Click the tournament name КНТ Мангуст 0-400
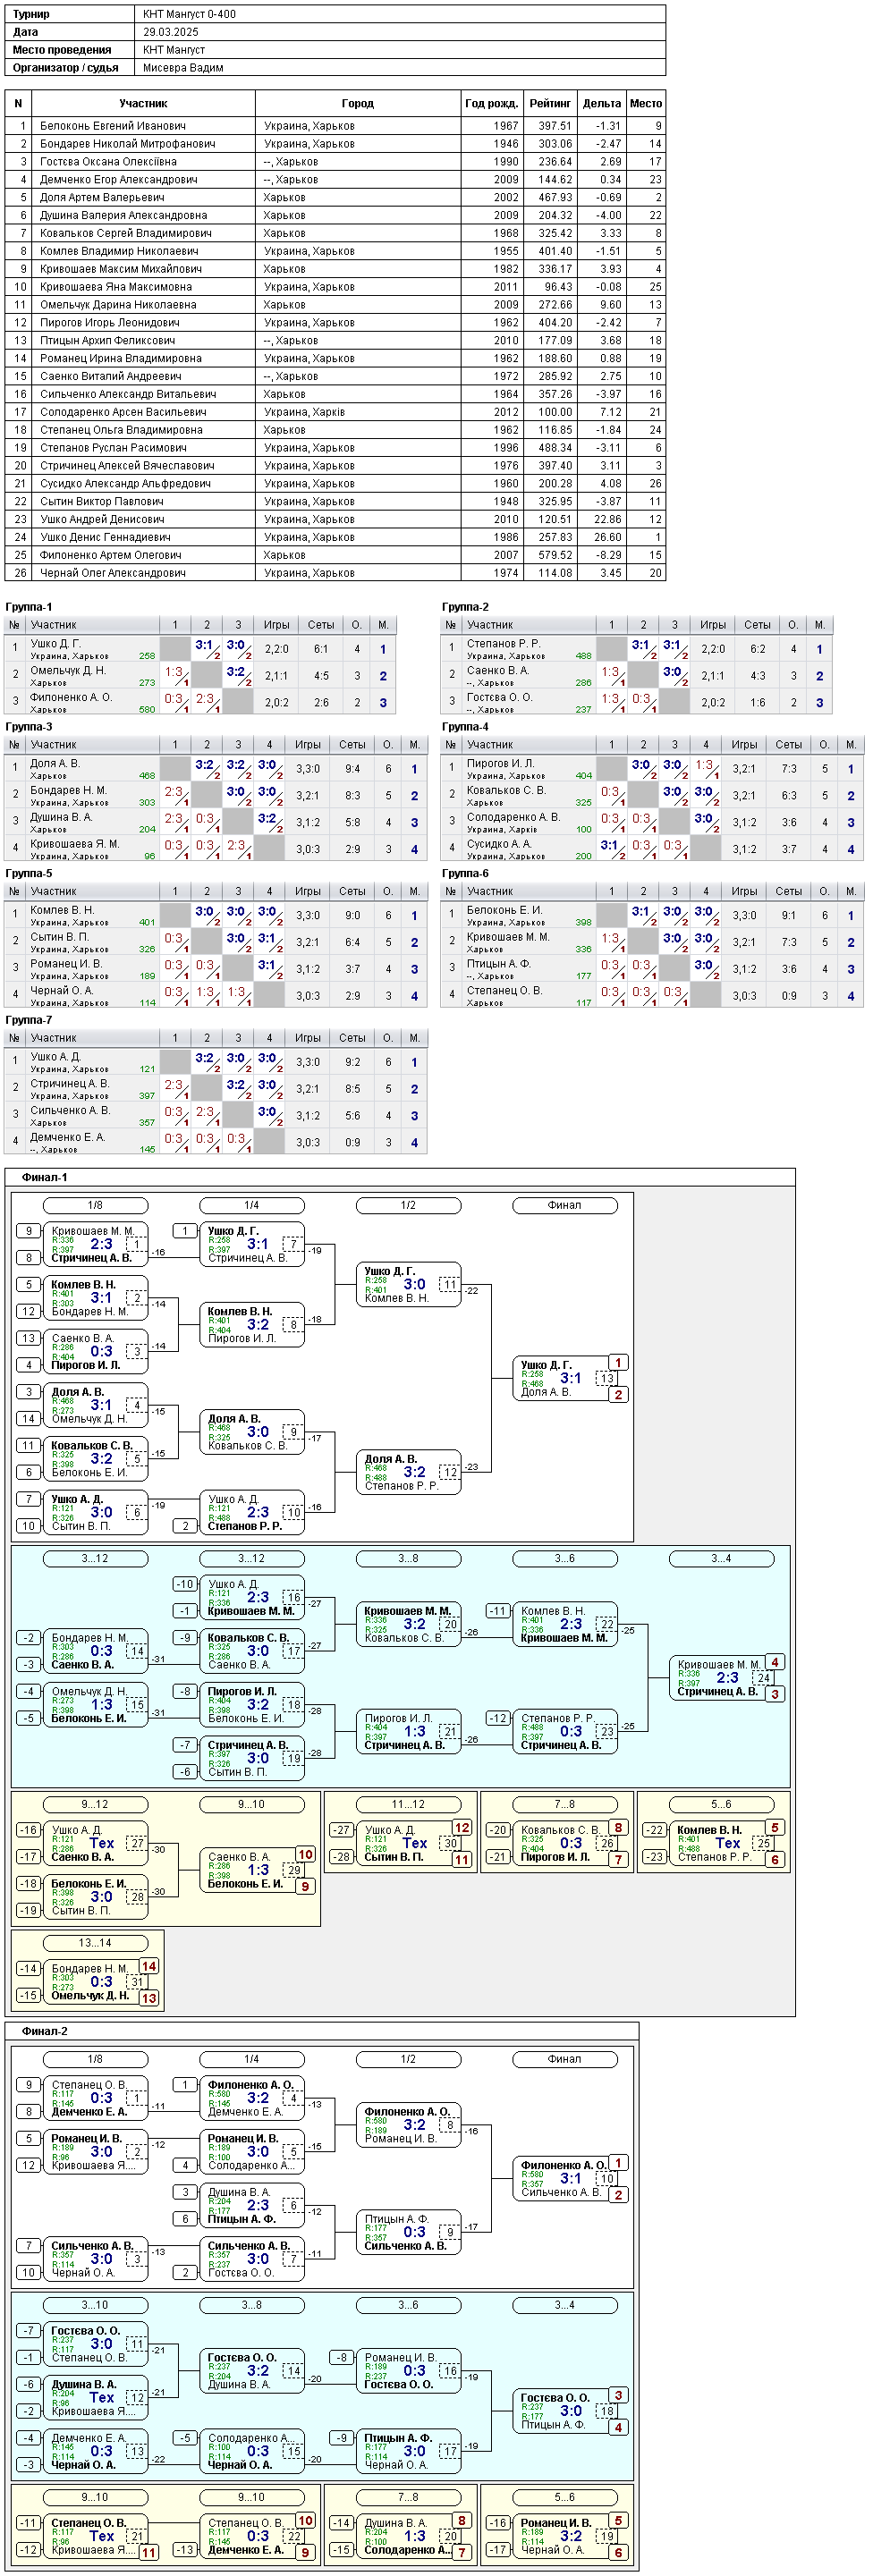 click(190, 14)
